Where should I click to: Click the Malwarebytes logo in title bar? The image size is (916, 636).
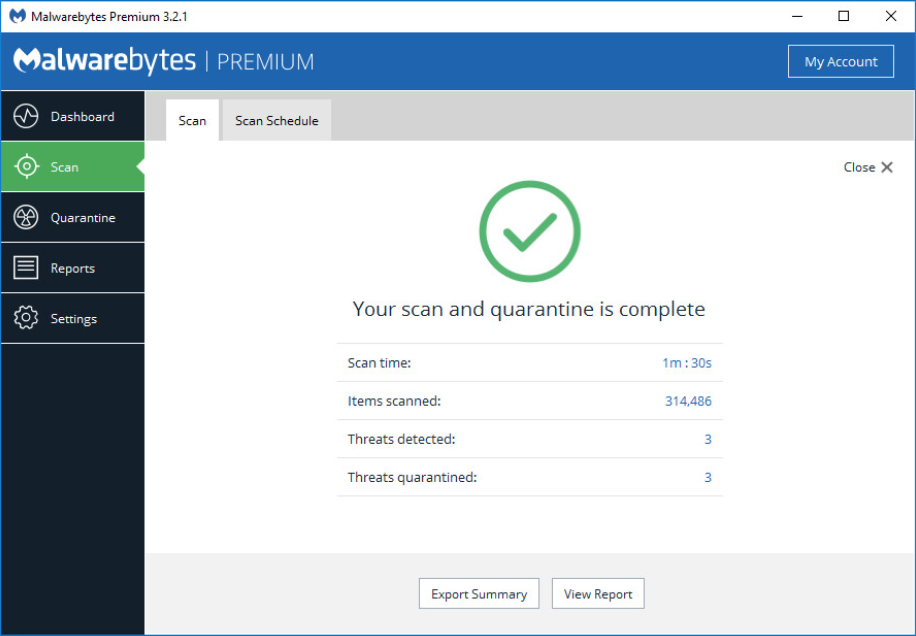point(18,16)
